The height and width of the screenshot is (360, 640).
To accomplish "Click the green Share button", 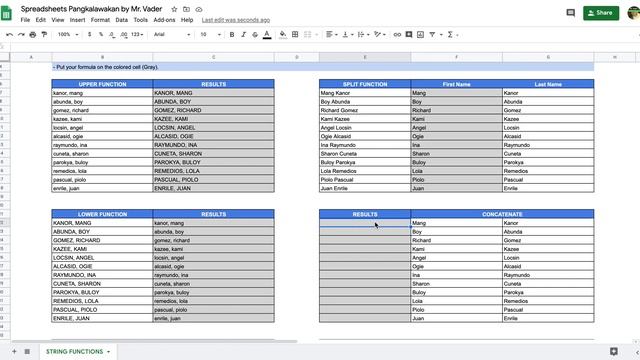I will coord(601,13).
